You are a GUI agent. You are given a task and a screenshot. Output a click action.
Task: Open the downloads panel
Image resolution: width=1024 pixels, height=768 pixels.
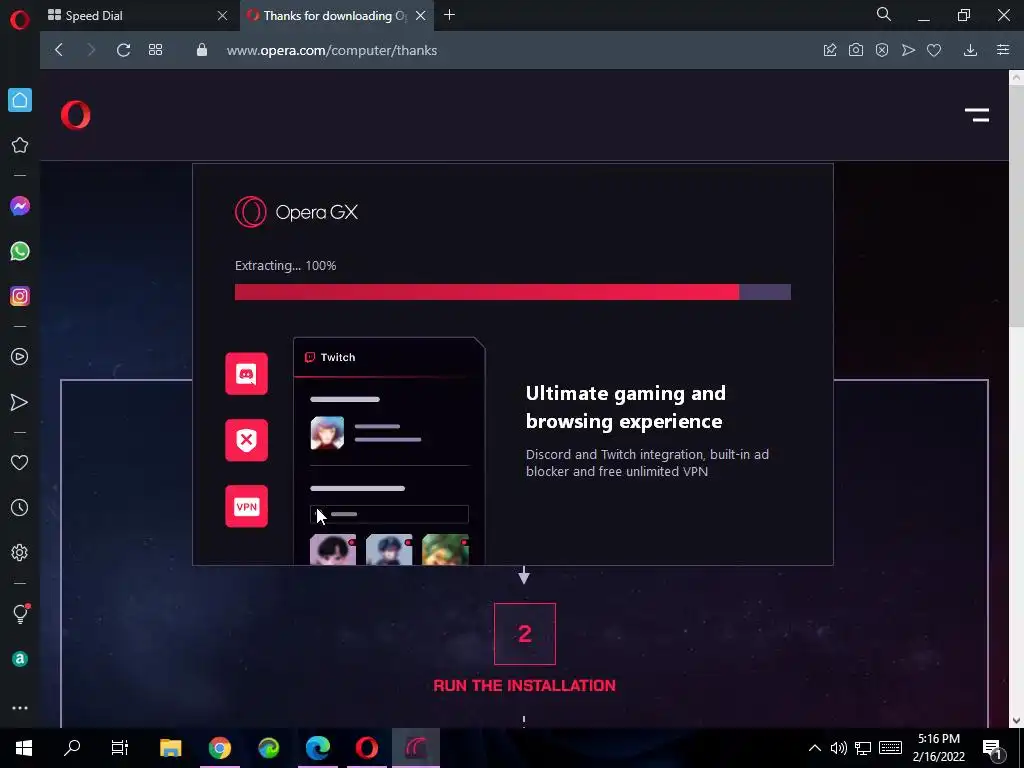click(x=970, y=50)
